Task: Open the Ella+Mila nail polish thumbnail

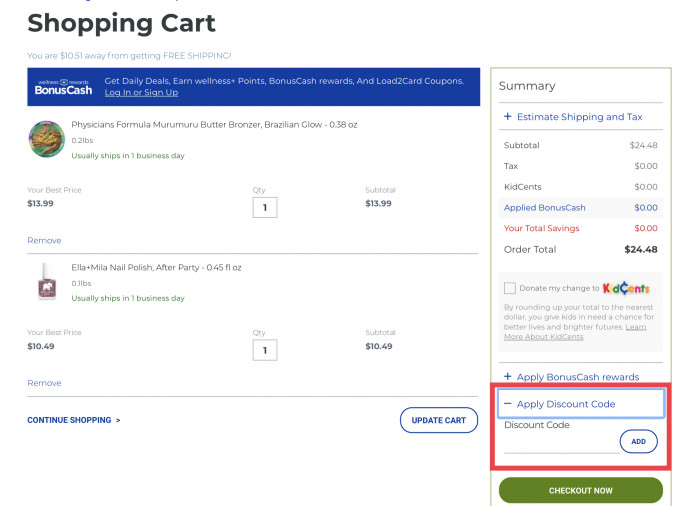Action: pyautogui.click(x=46, y=281)
